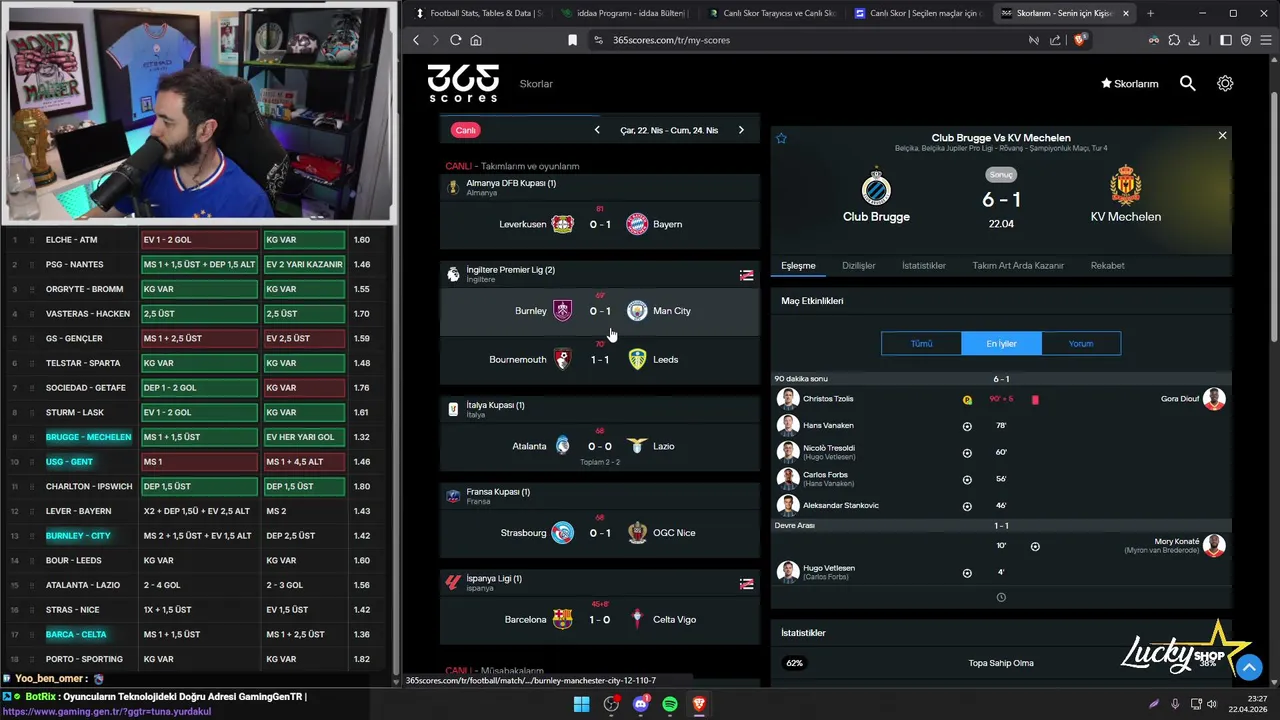Switch to the İstatistikler tab
Viewport: 1280px width, 720px height.
(x=923, y=266)
